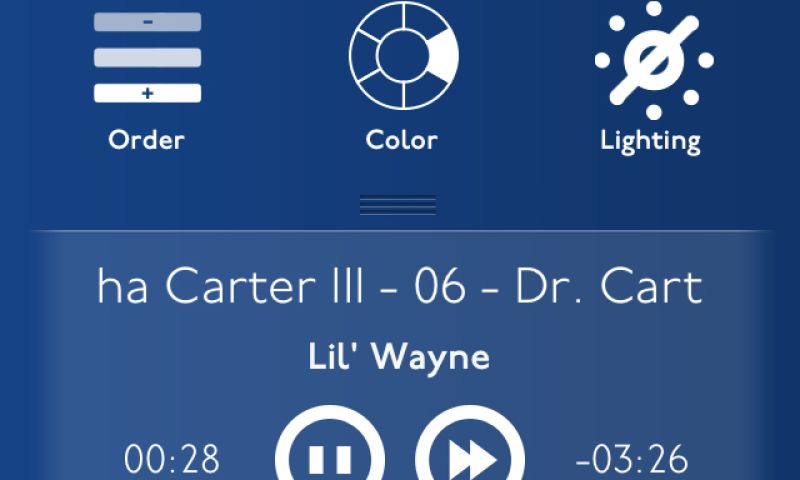Open the Color wheel icon
This screenshot has height=480, width=800.
click(404, 55)
